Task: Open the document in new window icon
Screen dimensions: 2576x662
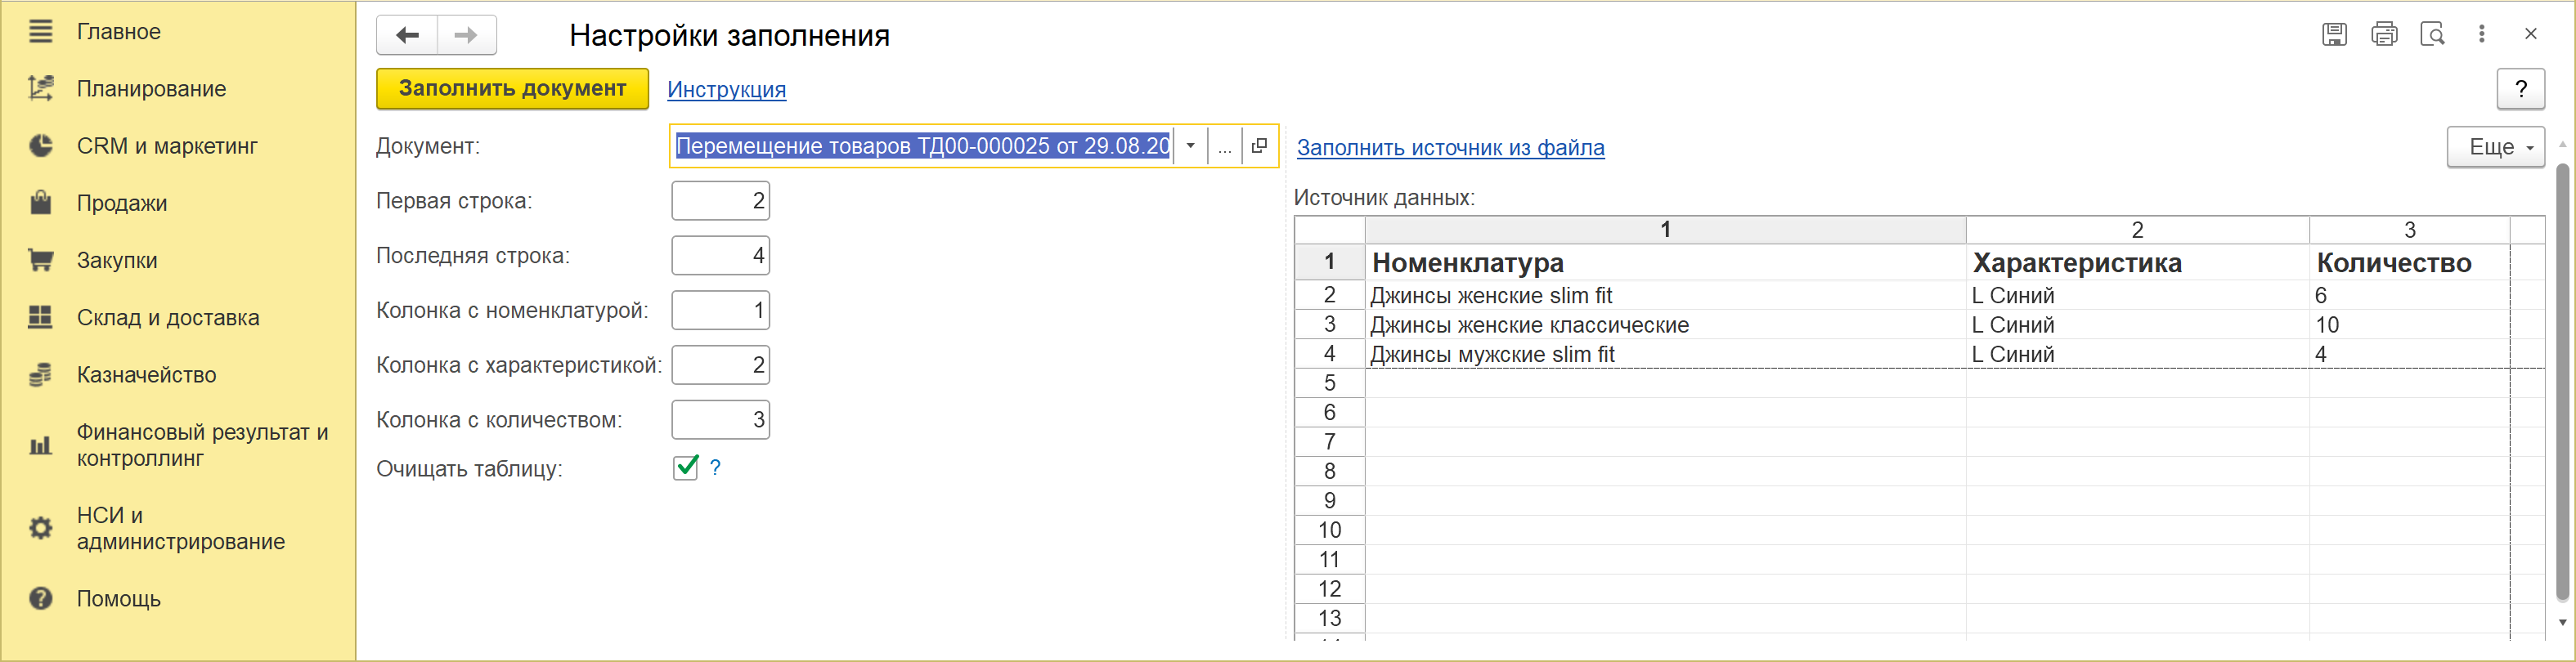Action: [1260, 146]
